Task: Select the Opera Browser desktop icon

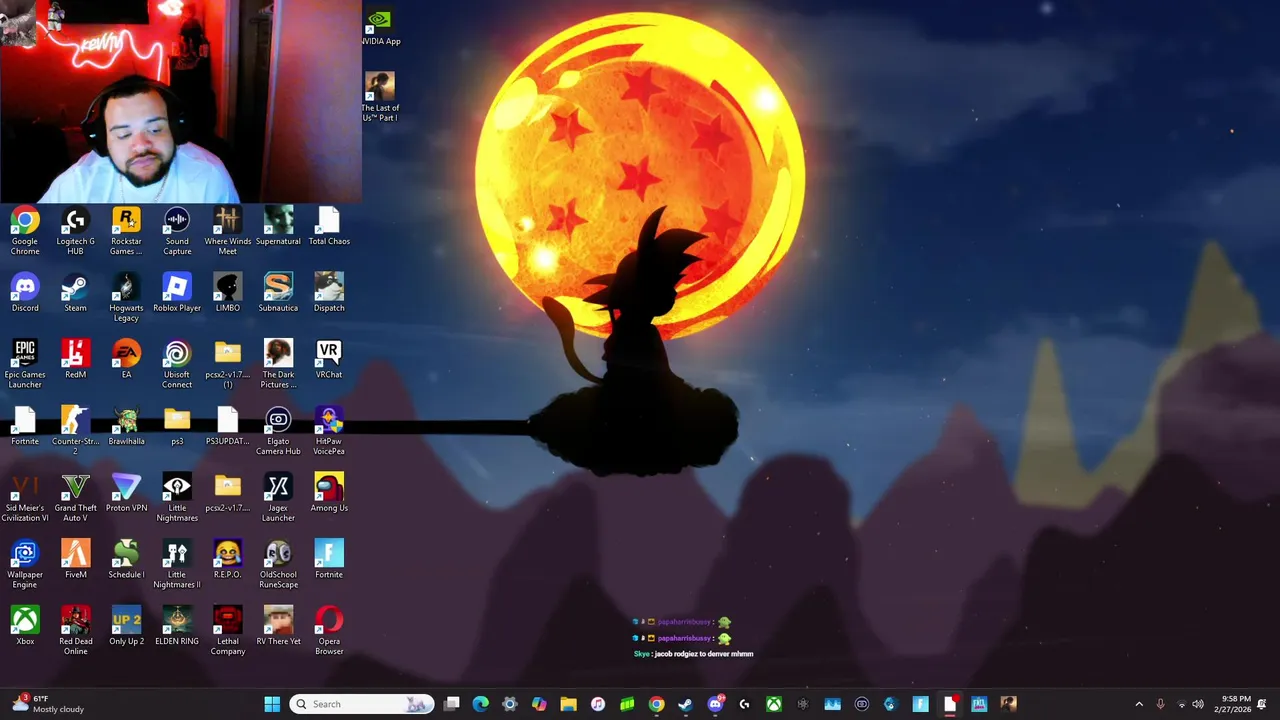Action: pos(329,632)
